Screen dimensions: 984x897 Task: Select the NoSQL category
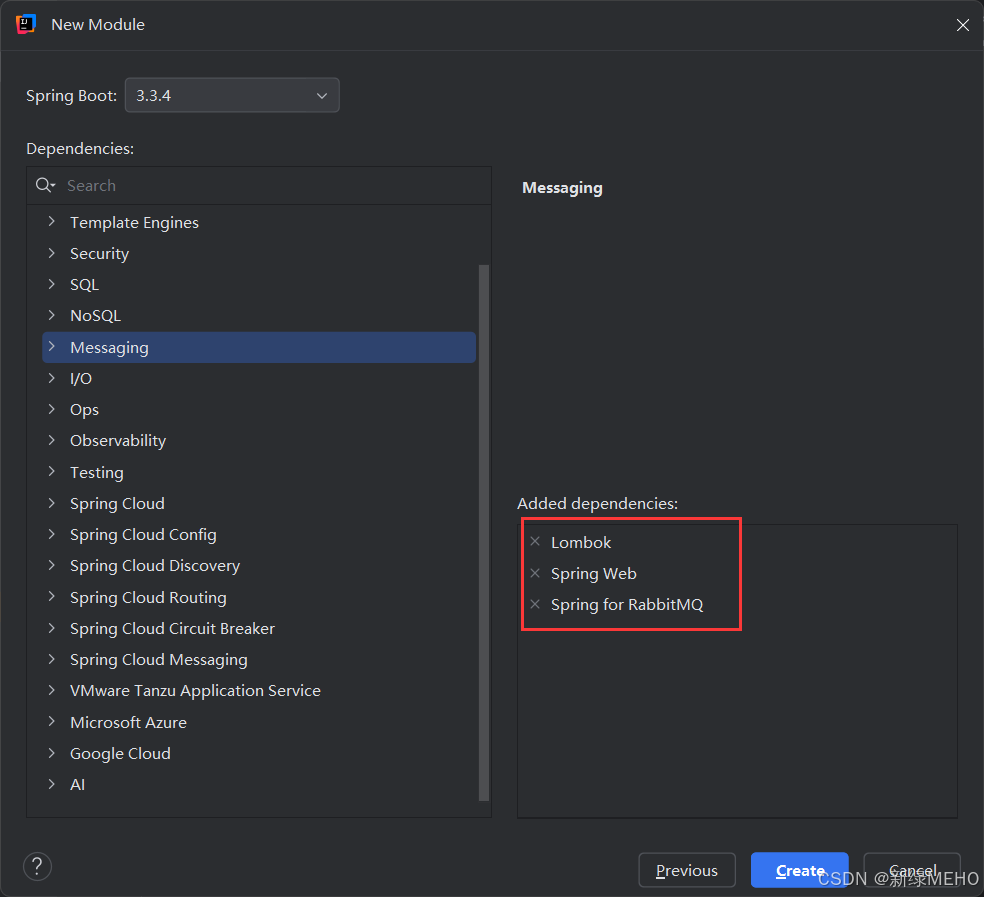pos(95,316)
